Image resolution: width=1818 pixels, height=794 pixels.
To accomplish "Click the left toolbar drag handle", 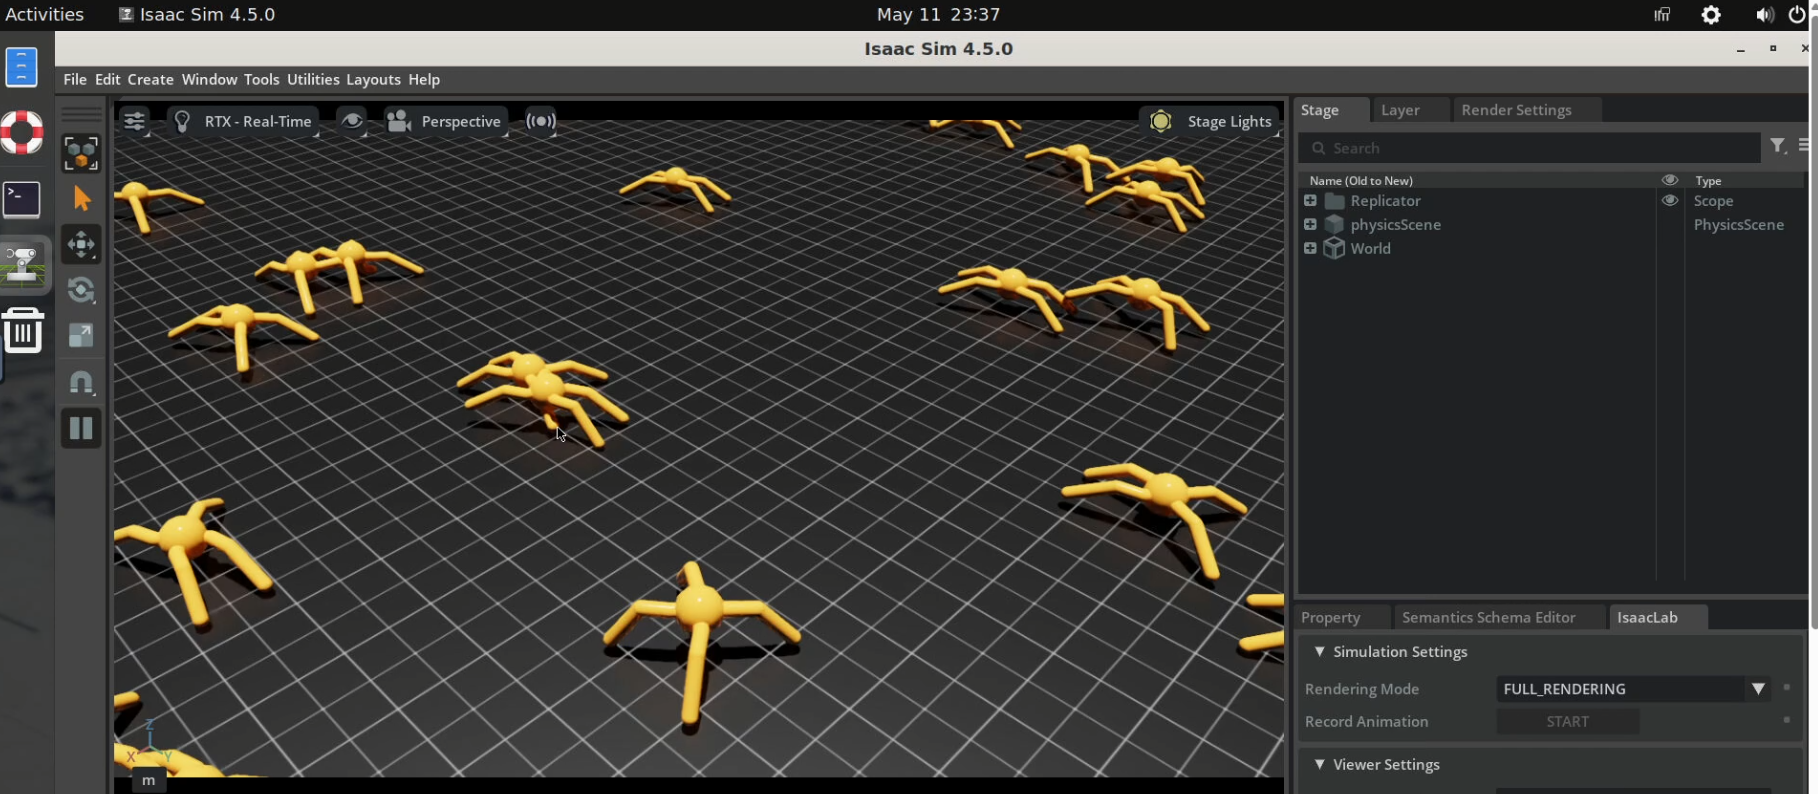I will [81, 114].
